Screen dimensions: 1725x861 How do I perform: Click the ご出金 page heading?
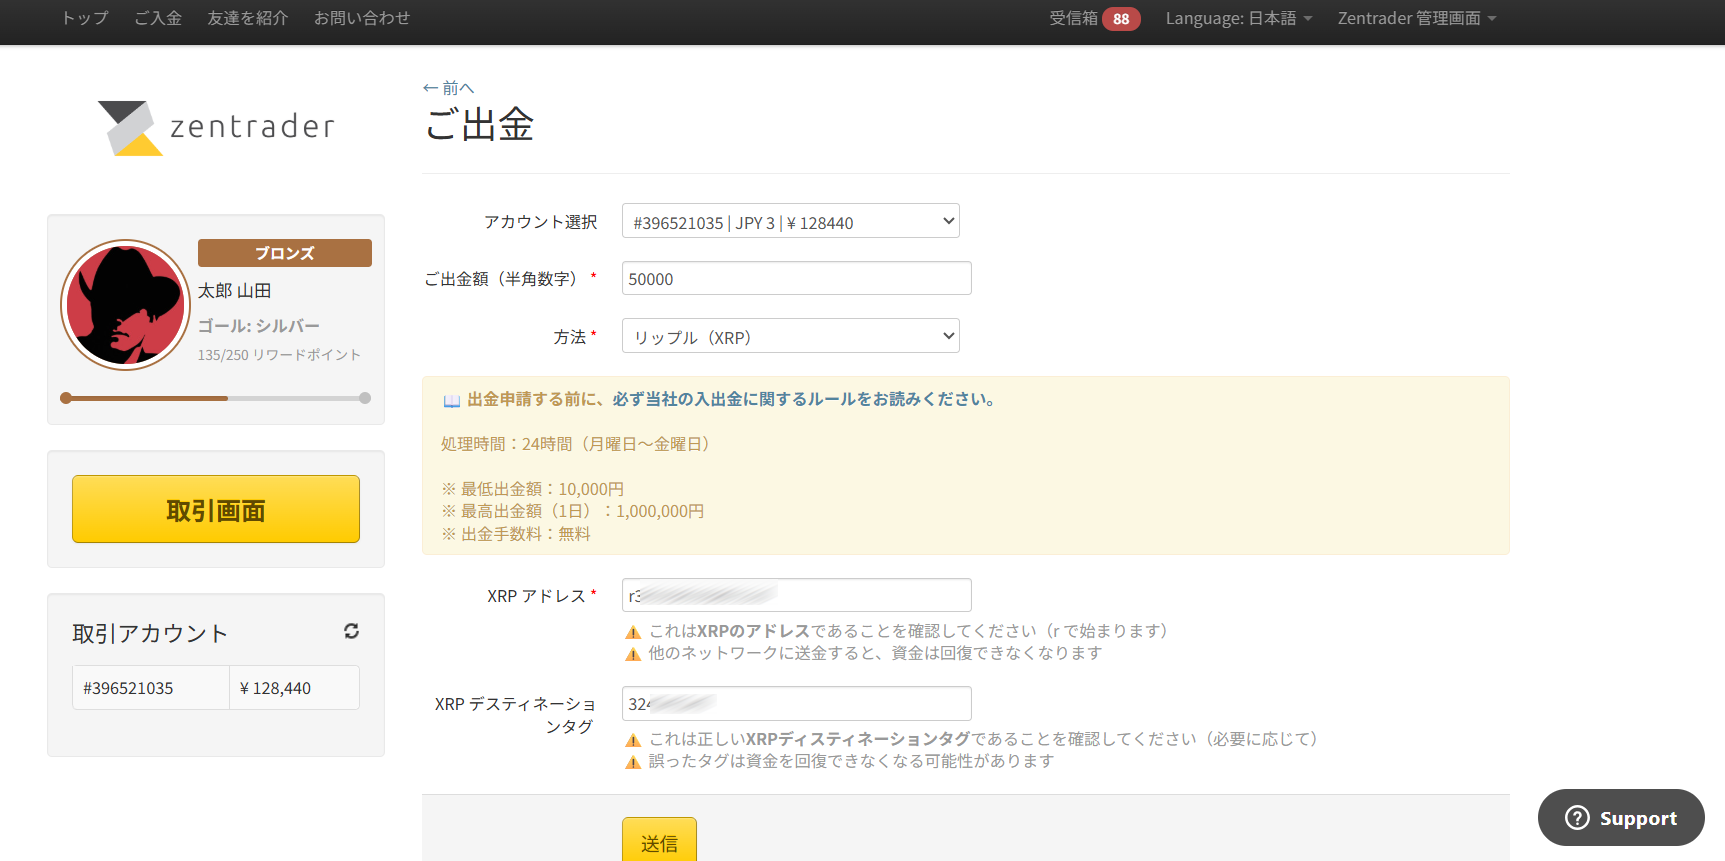tap(479, 125)
